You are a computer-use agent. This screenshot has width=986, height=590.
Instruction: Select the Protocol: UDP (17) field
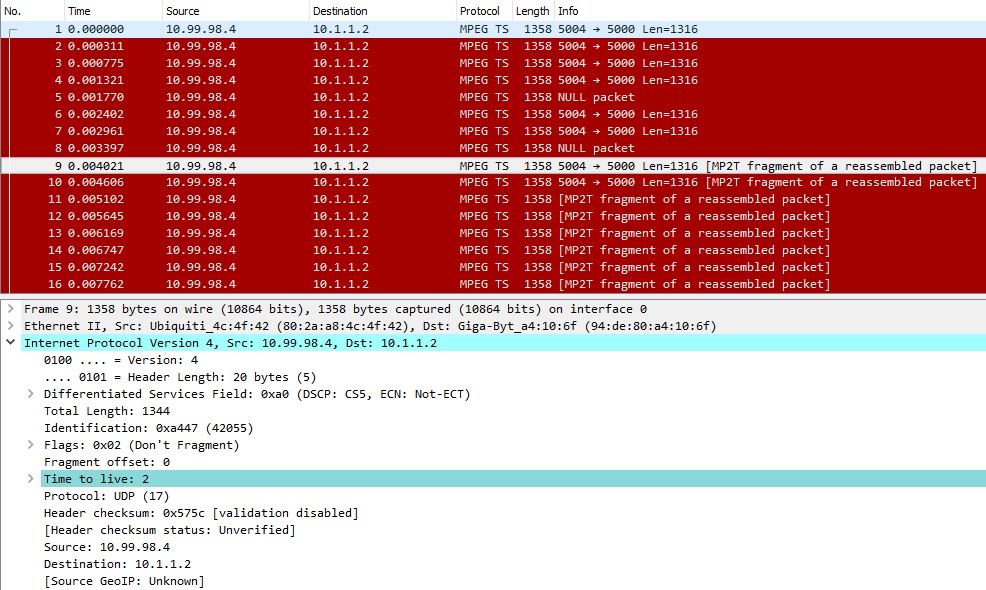[x=106, y=496]
